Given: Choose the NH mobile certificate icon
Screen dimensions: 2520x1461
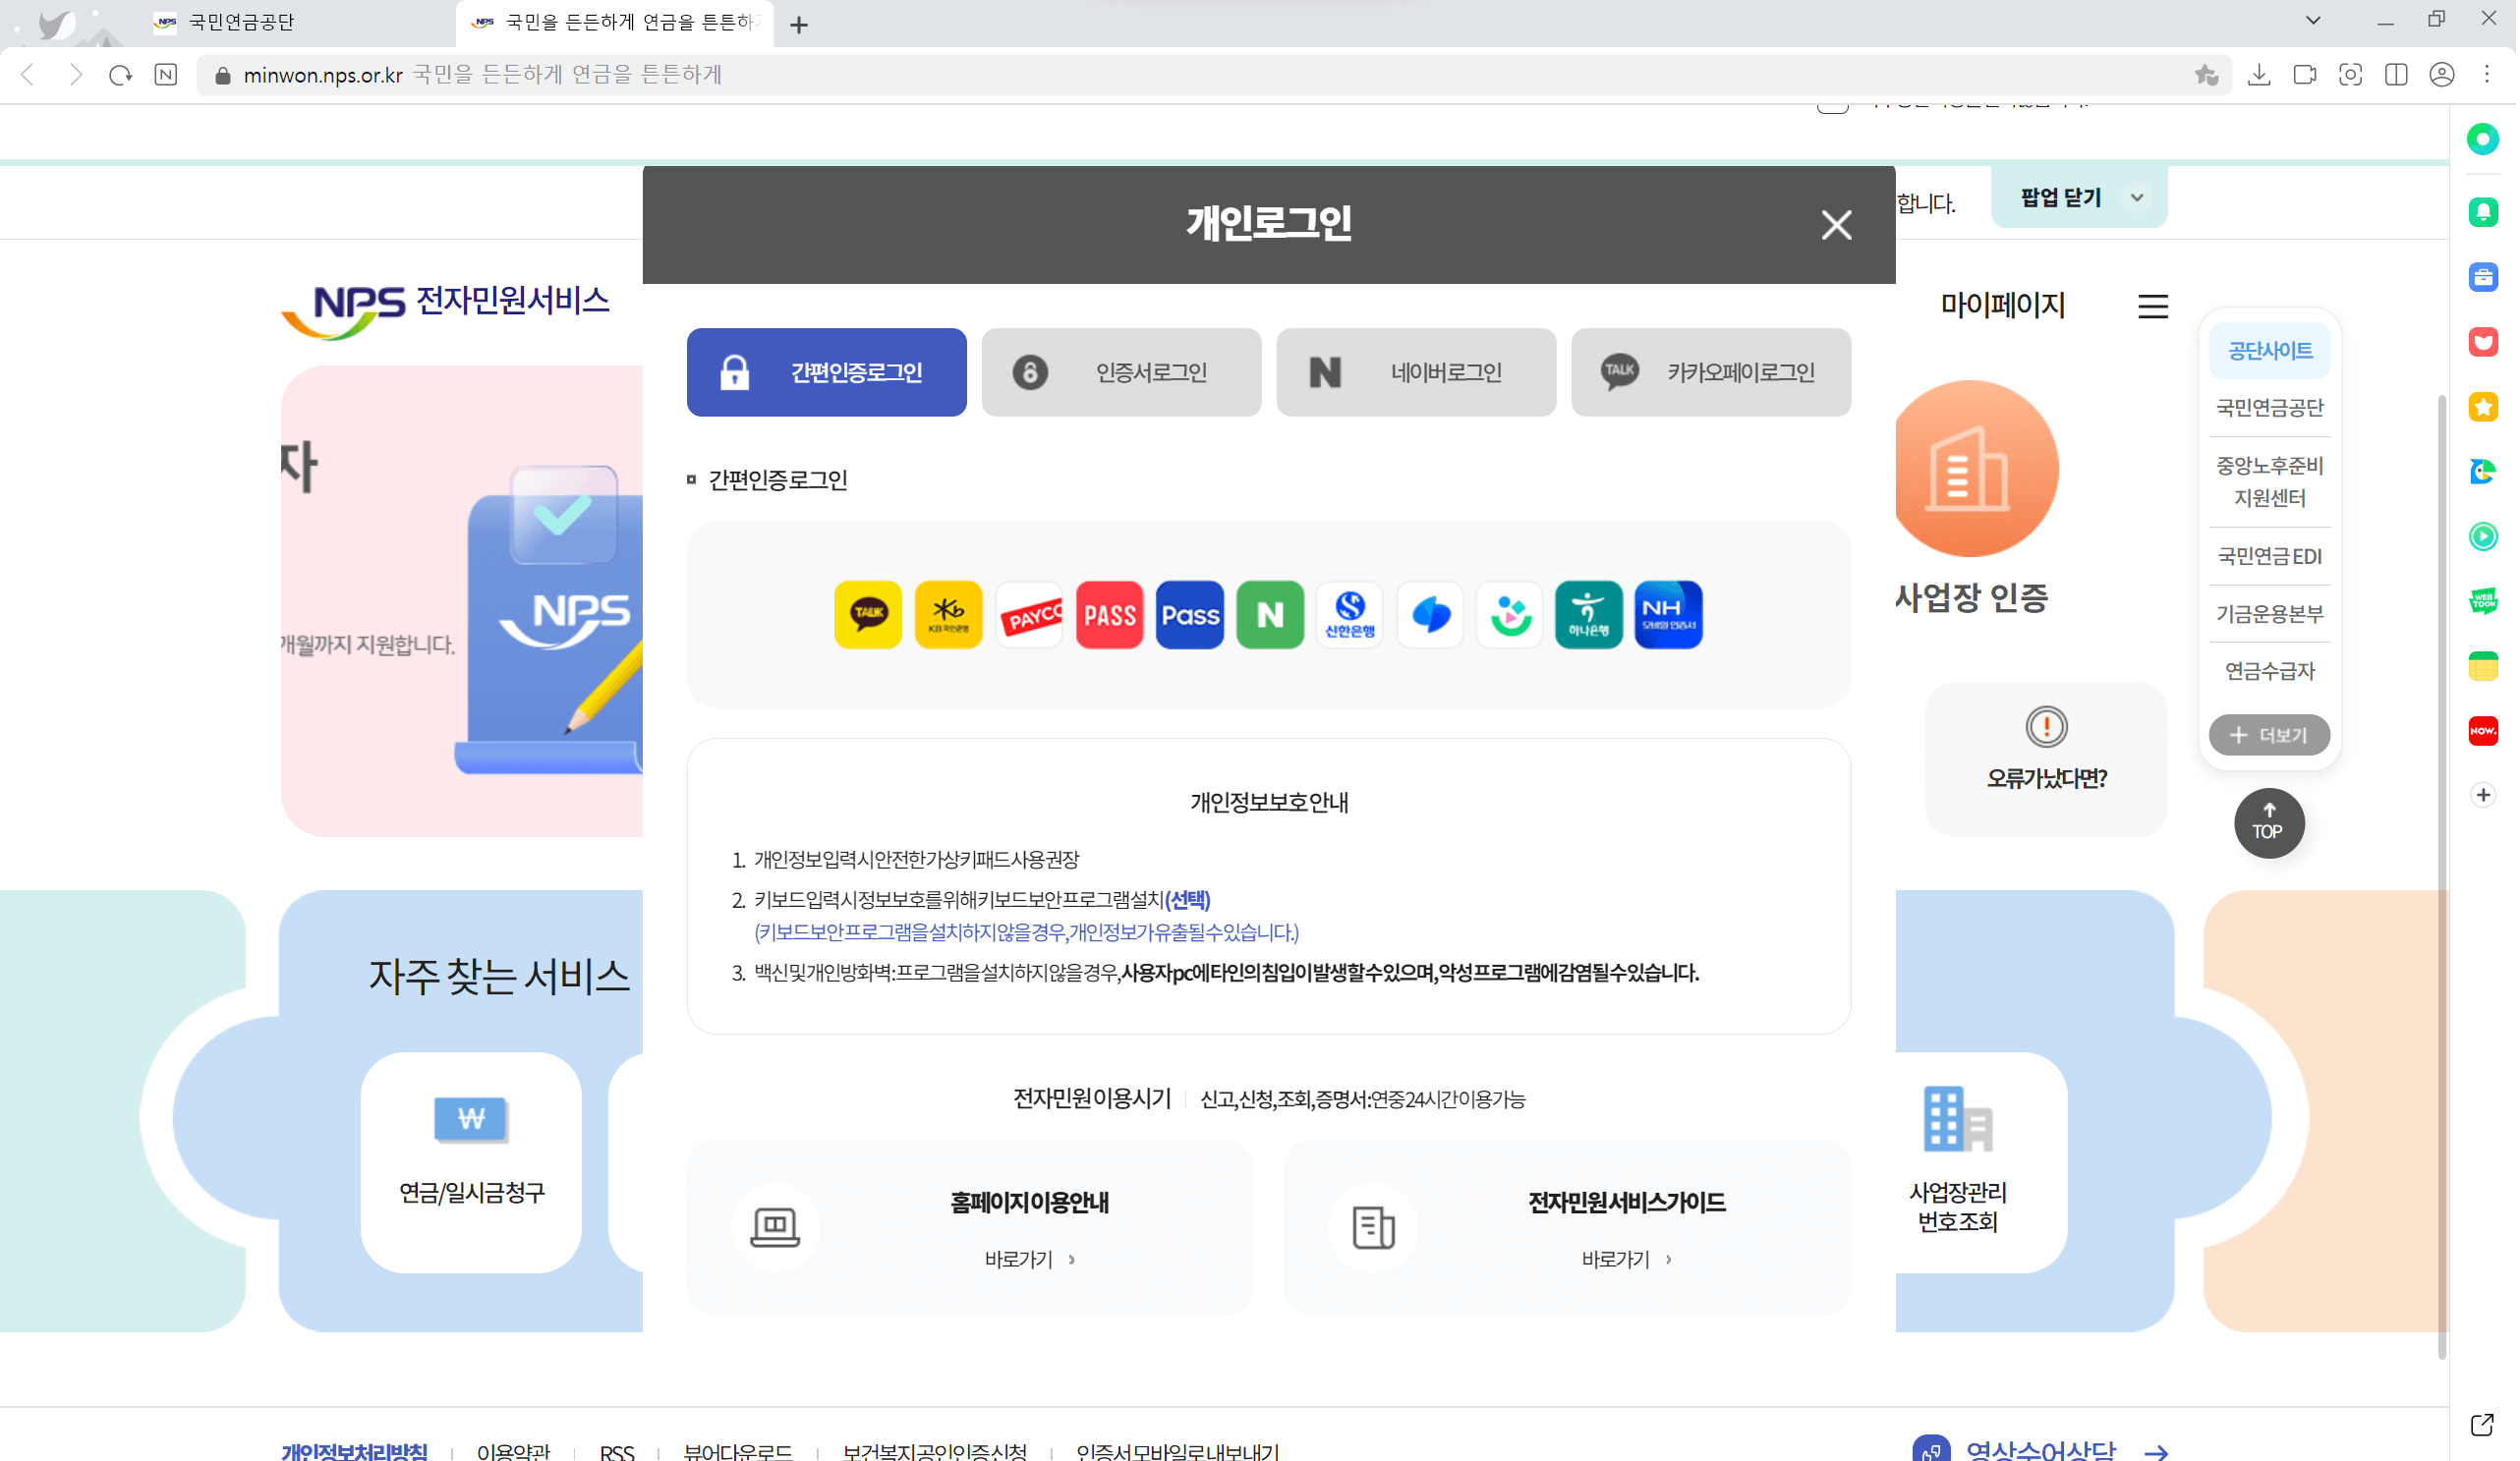Looking at the screenshot, I should point(1668,615).
